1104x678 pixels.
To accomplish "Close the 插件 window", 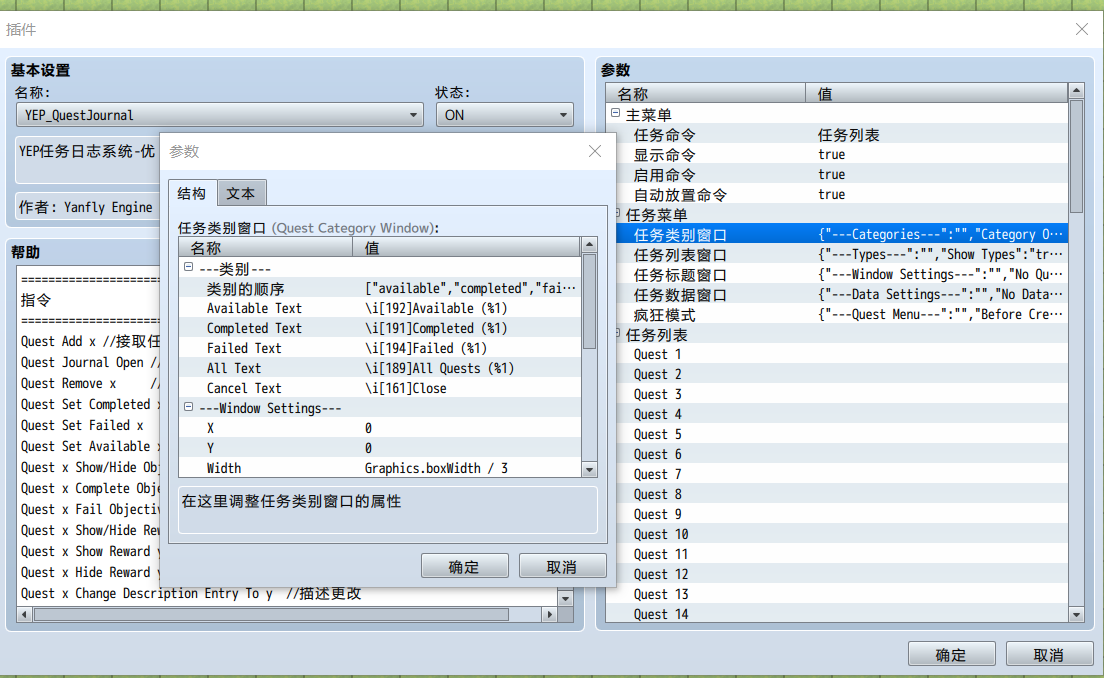I will [x=1082, y=29].
